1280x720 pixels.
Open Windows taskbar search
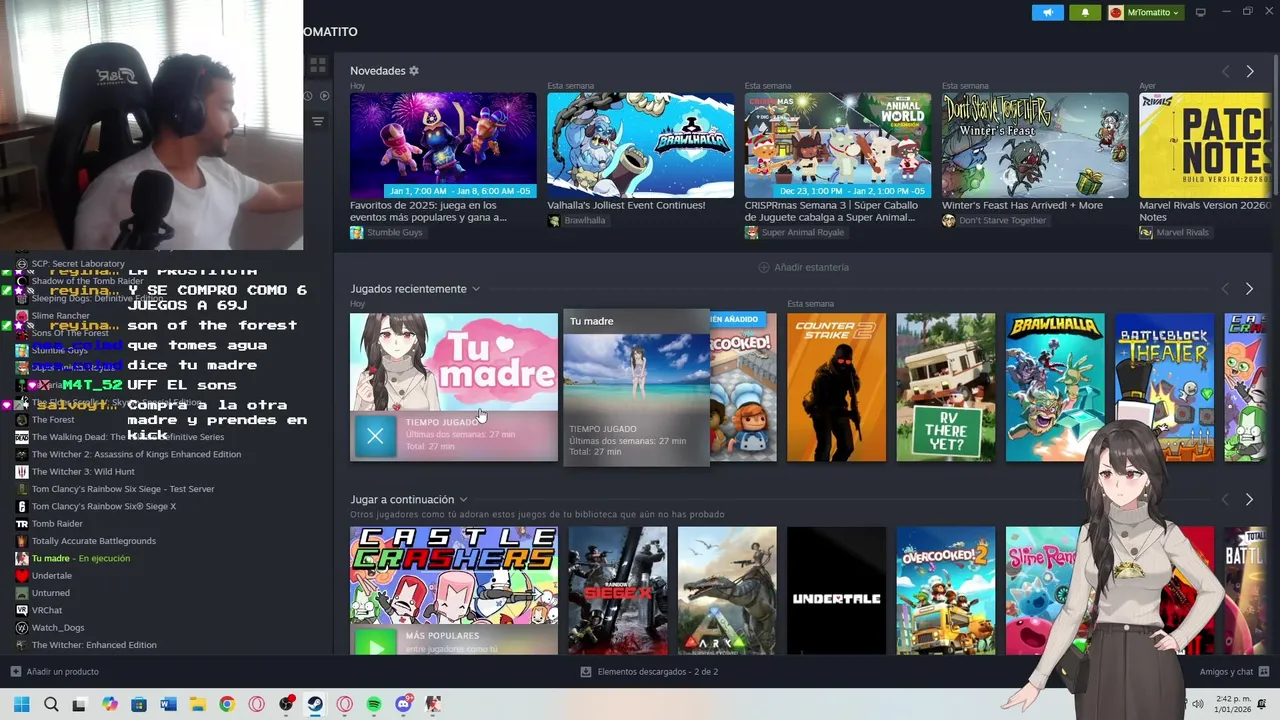click(x=51, y=704)
